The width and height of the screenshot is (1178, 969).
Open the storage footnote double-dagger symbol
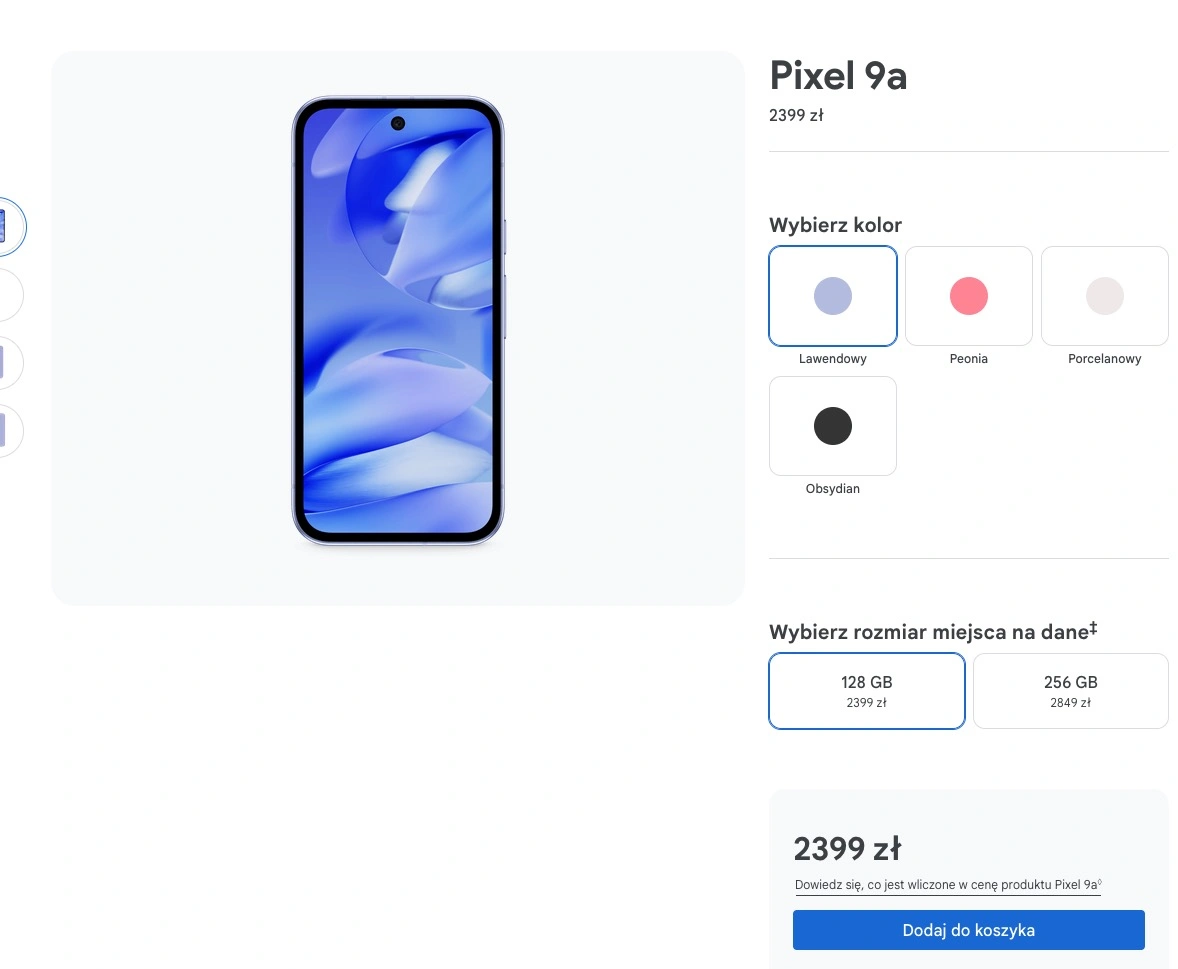(1093, 627)
